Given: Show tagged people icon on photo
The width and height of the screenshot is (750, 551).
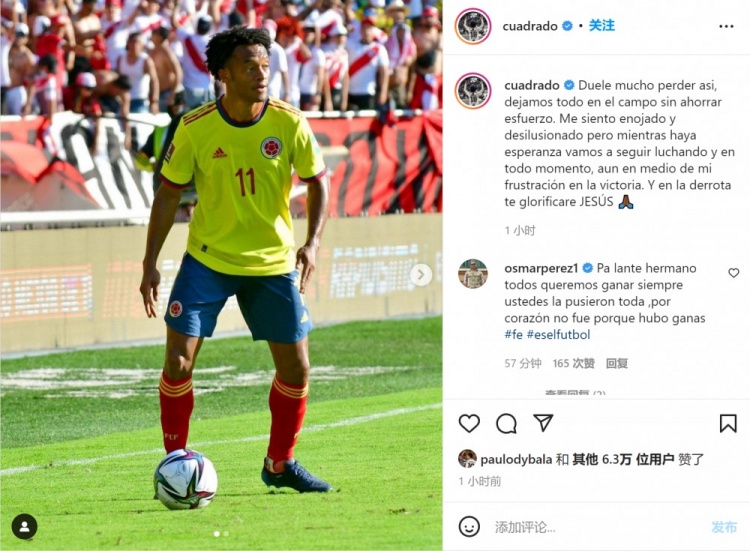Looking at the screenshot, I should pyautogui.click(x=24, y=527).
